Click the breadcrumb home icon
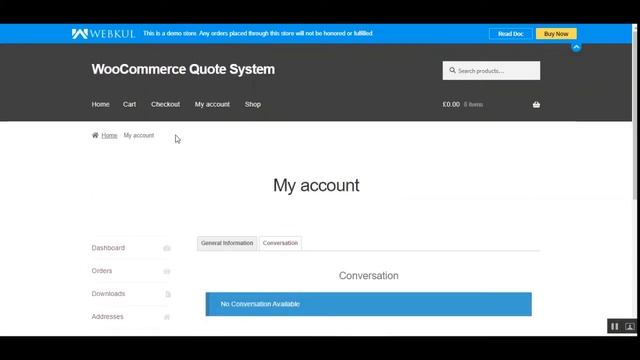 click(x=95, y=135)
